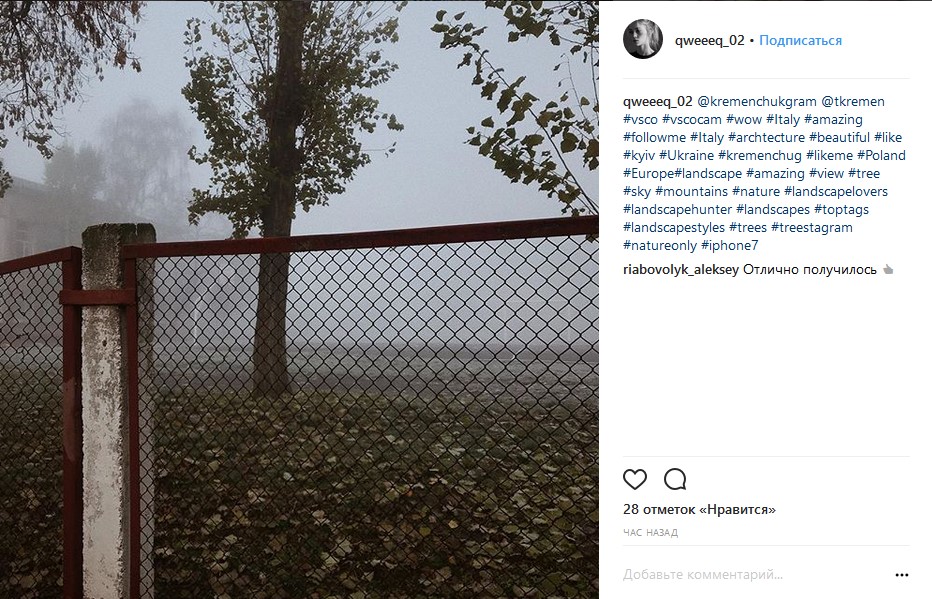The height and width of the screenshot is (599, 932).
Task: Open comments via speech bubble icon
Action: 675,479
